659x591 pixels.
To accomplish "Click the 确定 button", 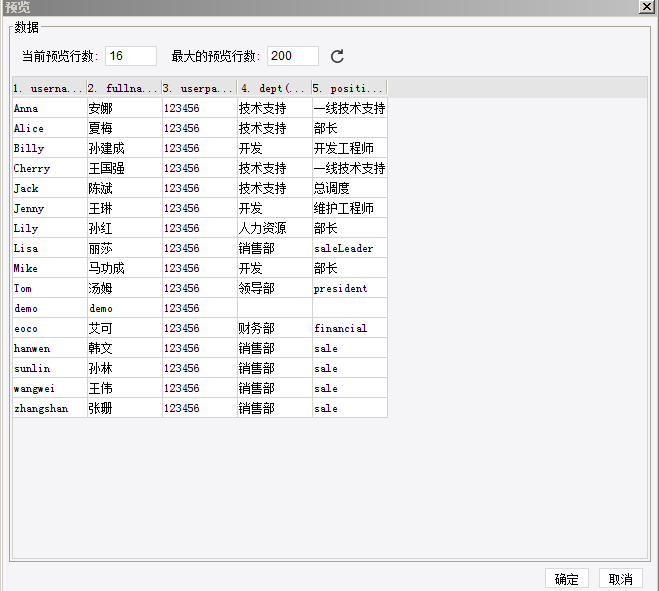I will coord(567,579).
